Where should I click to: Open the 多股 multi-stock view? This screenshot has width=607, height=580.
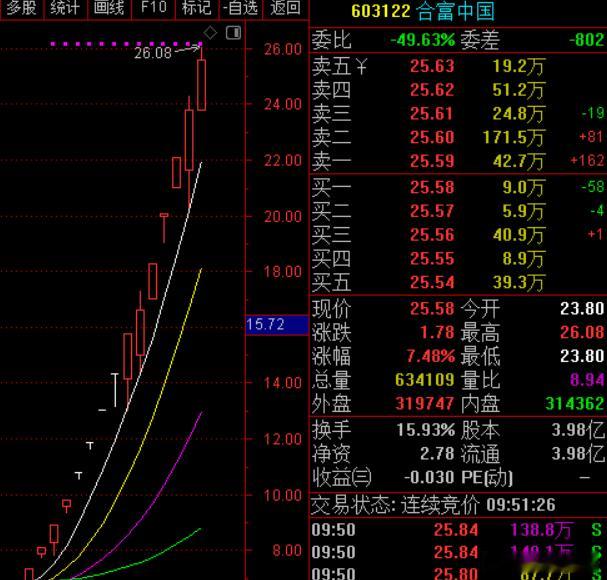click(22, 8)
